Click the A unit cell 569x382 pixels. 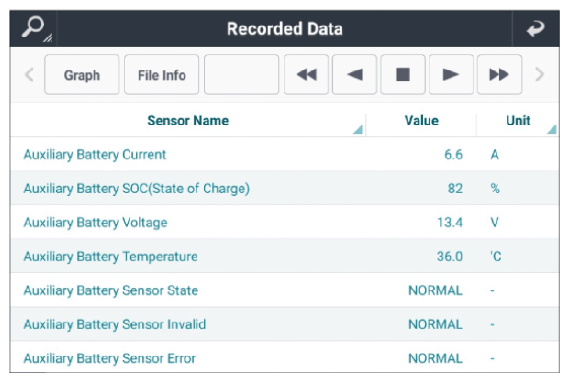click(495, 155)
